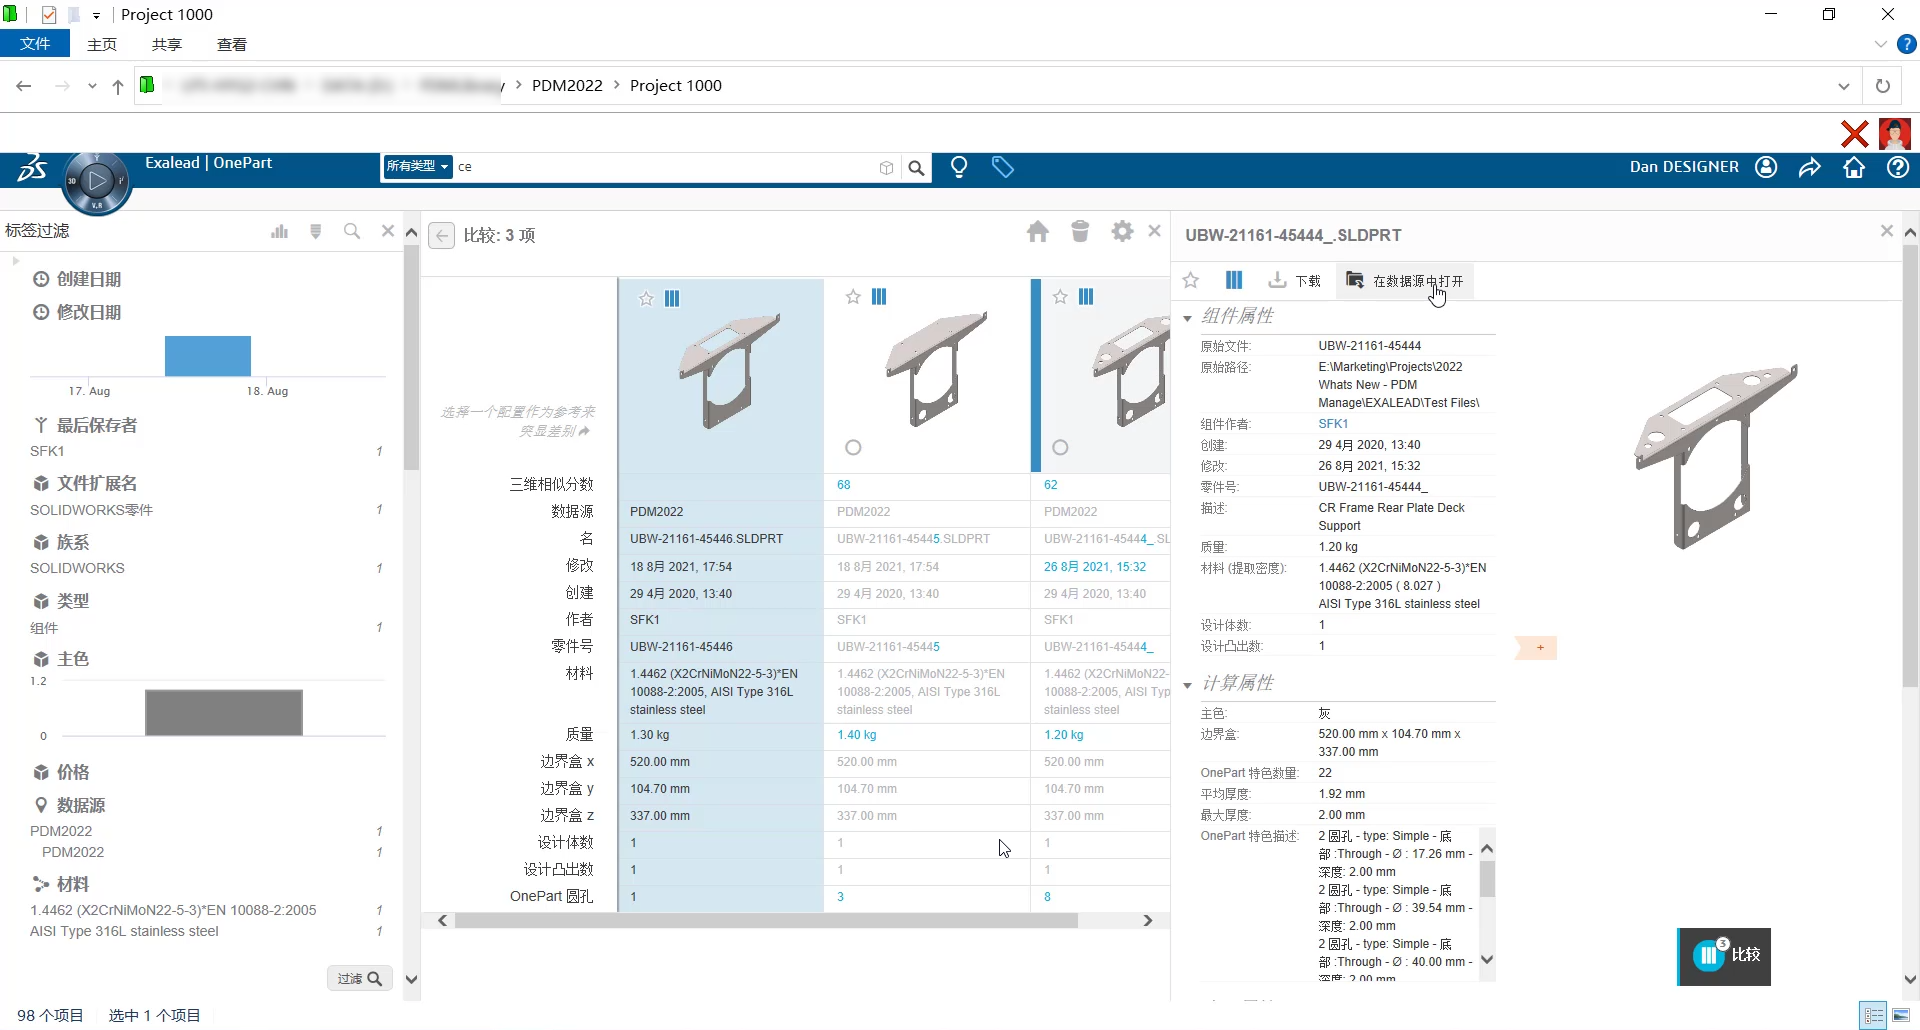
Task: Click the home icon in the comparison panel
Action: (1038, 232)
